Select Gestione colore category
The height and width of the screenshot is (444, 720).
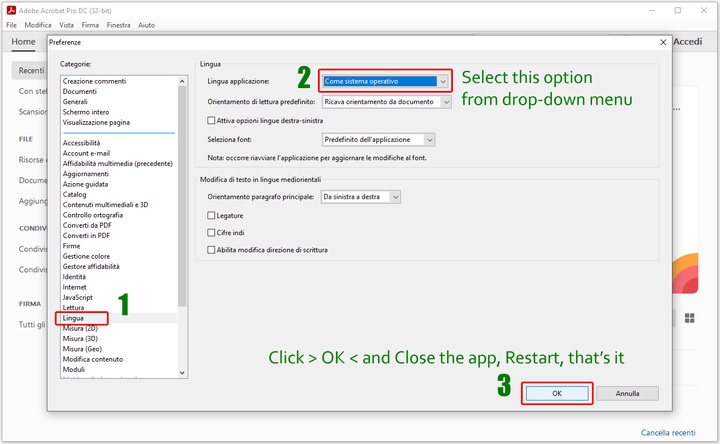point(86,256)
